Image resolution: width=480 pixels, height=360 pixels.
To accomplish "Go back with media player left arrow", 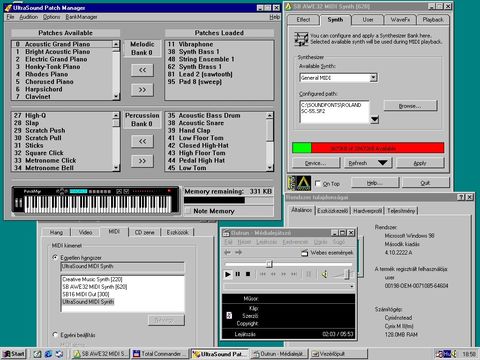I will point(227,252).
